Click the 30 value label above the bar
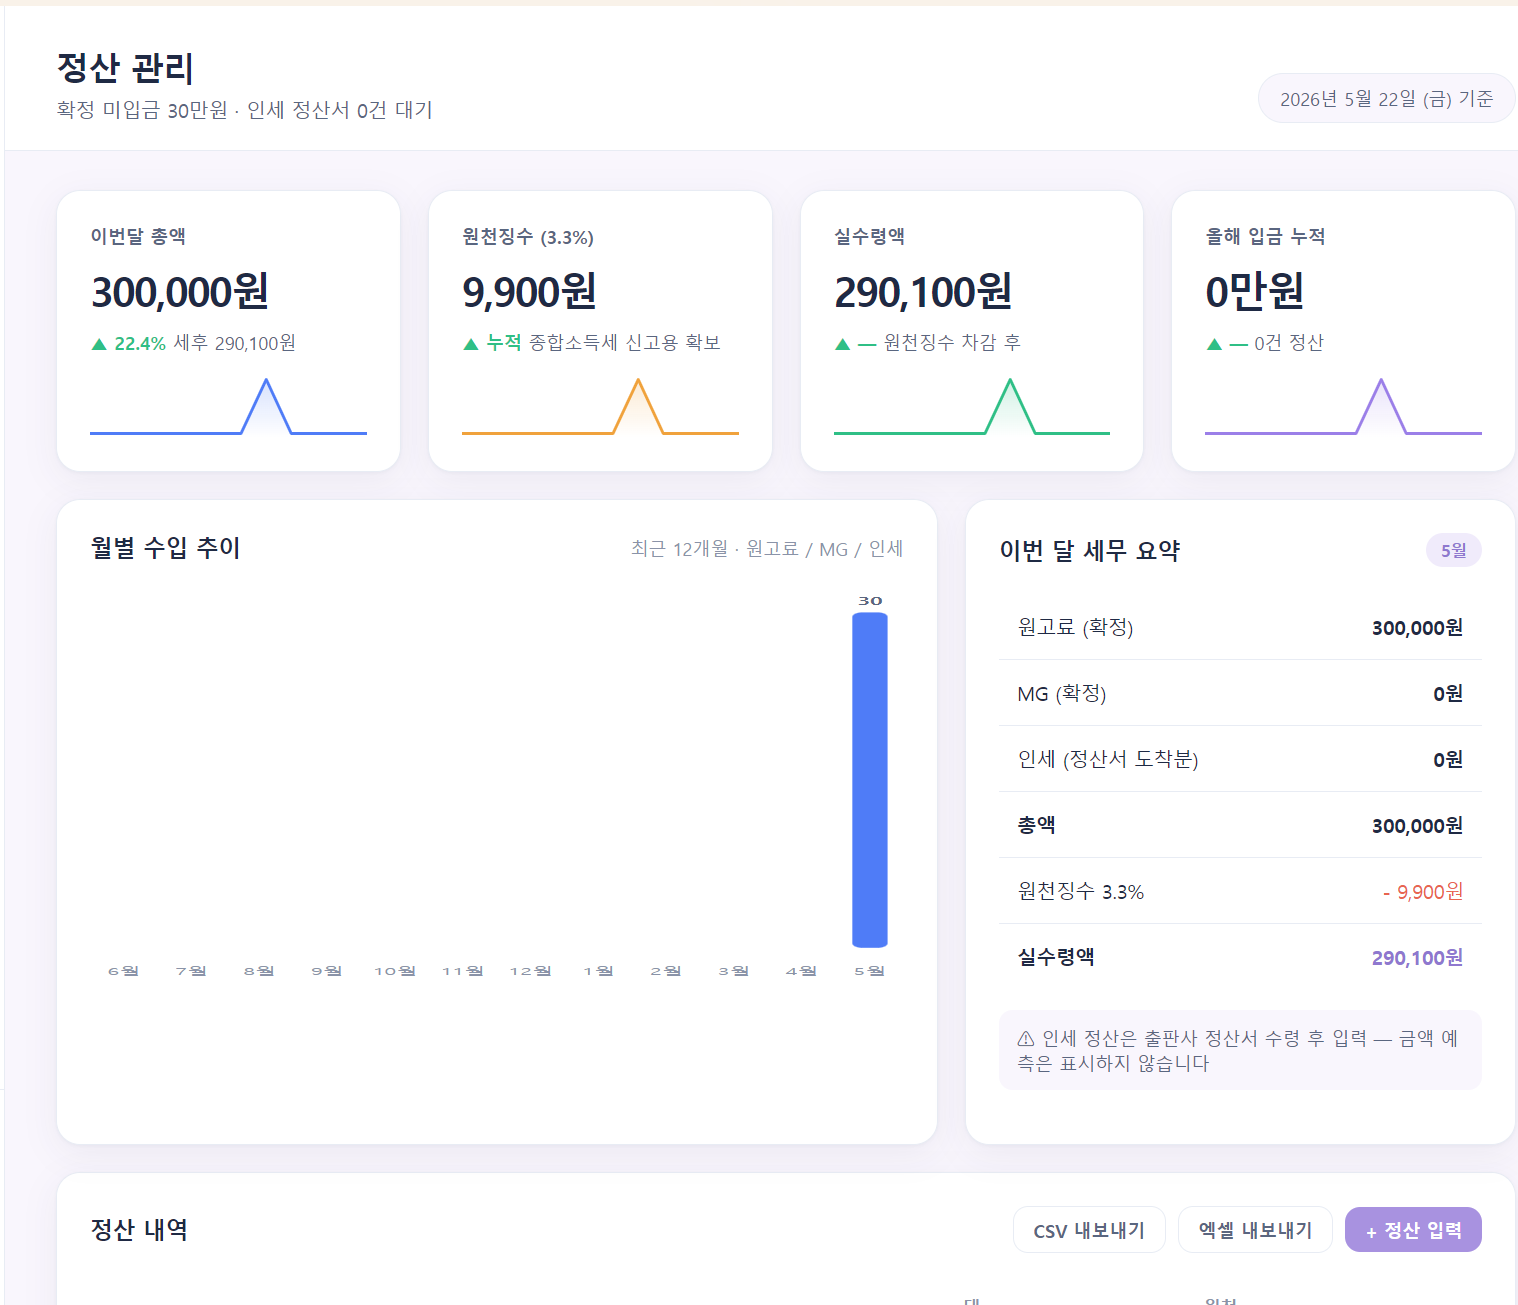Image resolution: width=1518 pixels, height=1305 pixels. [870, 601]
